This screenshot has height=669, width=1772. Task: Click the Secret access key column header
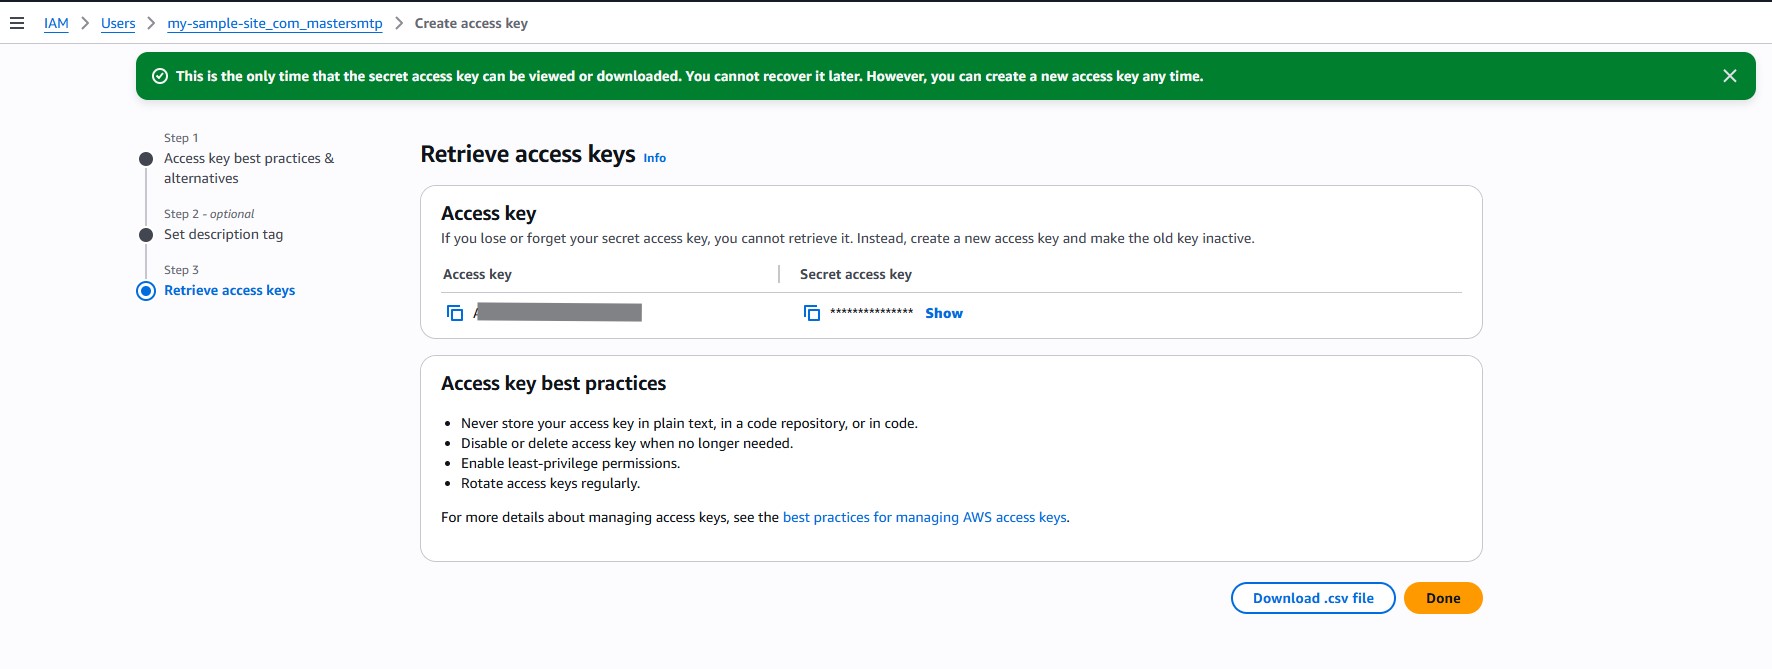[x=855, y=274]
